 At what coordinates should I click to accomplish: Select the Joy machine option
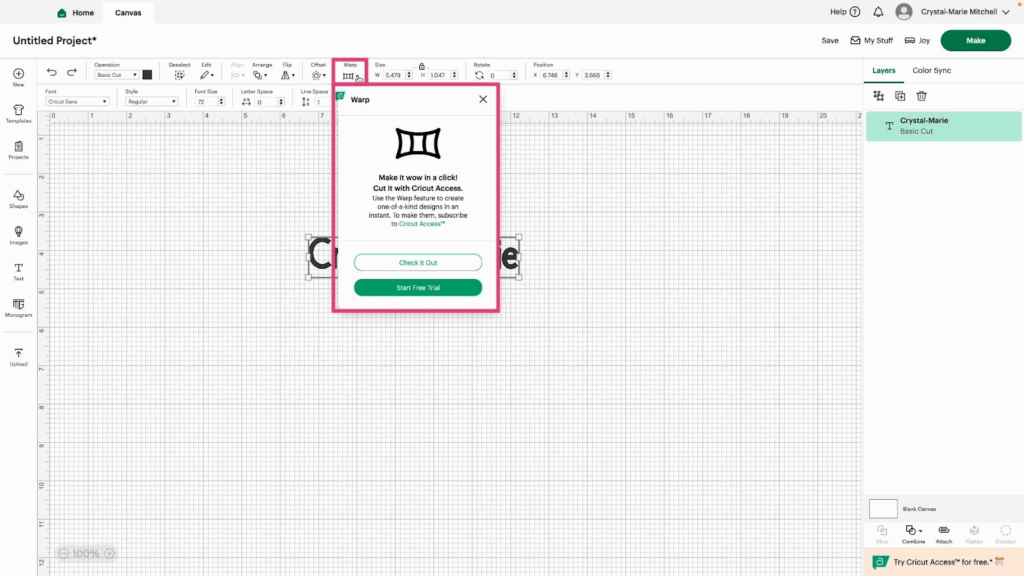pos(917,40)
